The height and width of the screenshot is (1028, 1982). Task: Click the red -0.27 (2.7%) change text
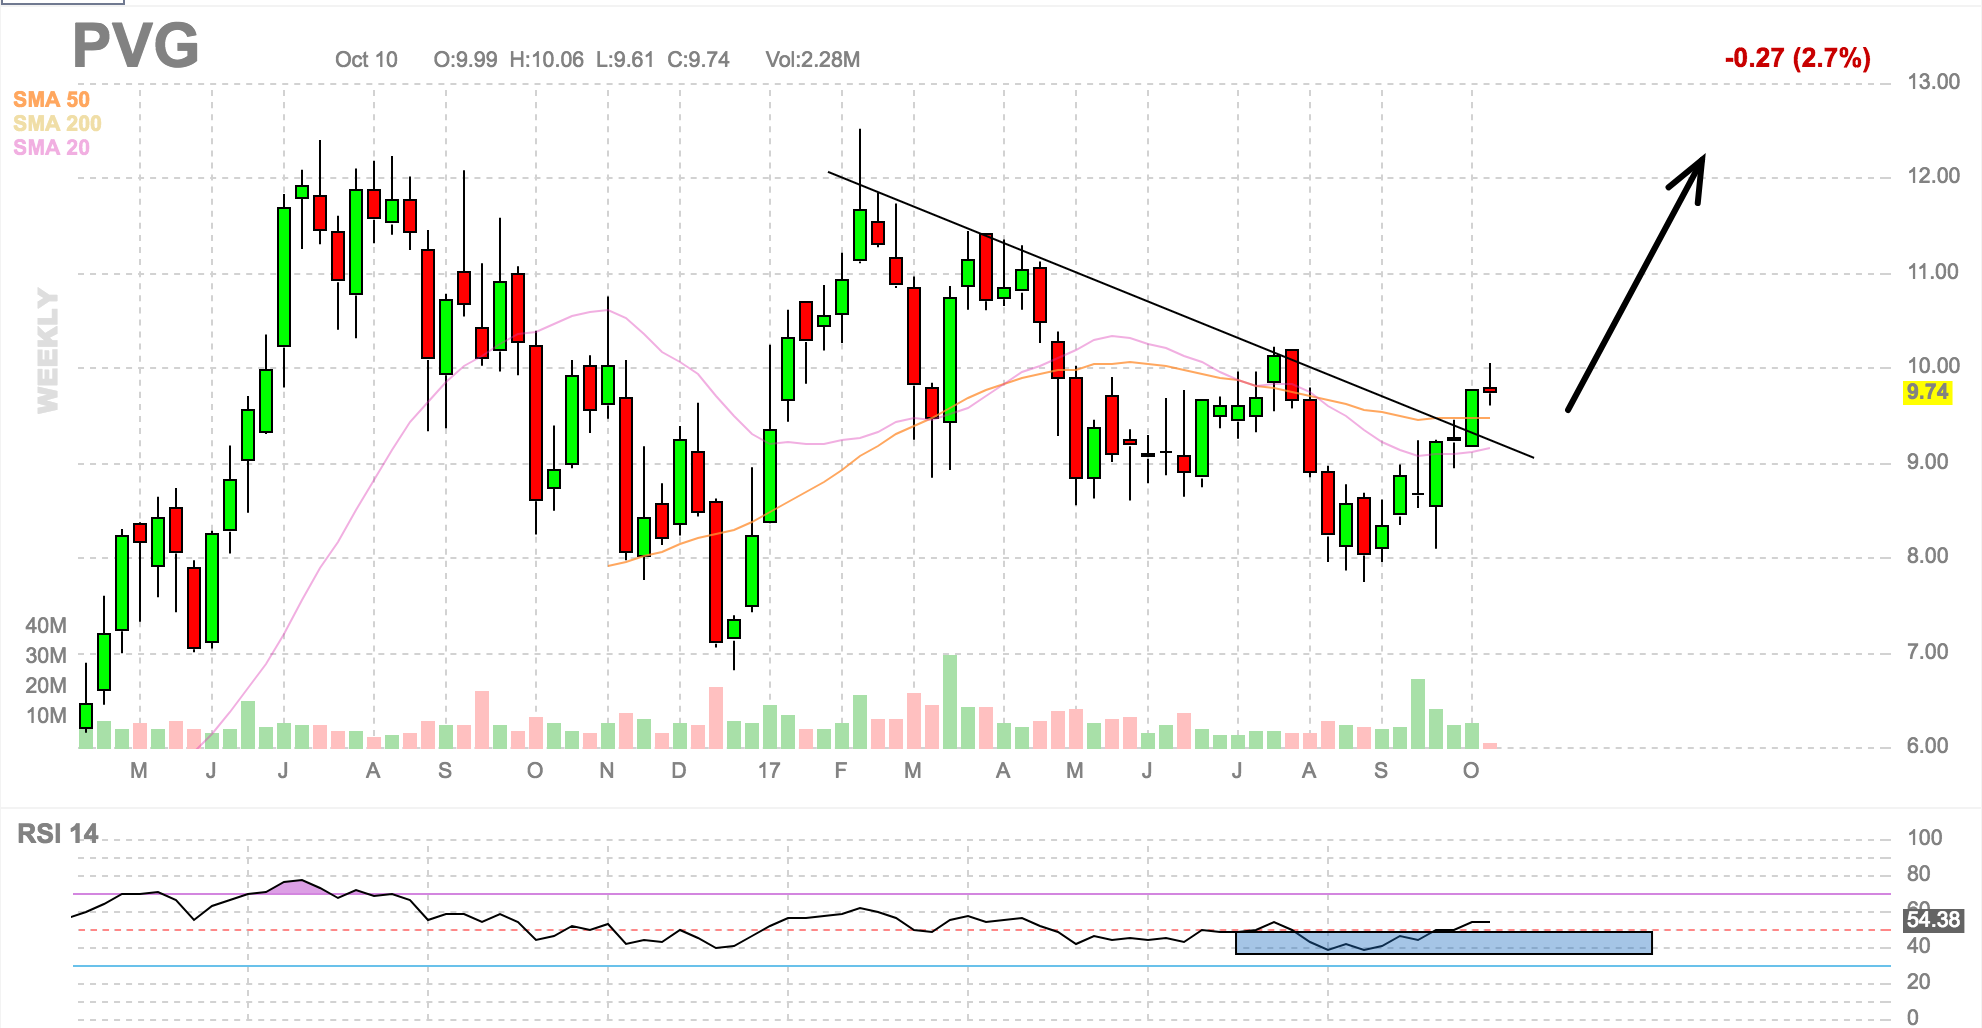coord(1797,58)
